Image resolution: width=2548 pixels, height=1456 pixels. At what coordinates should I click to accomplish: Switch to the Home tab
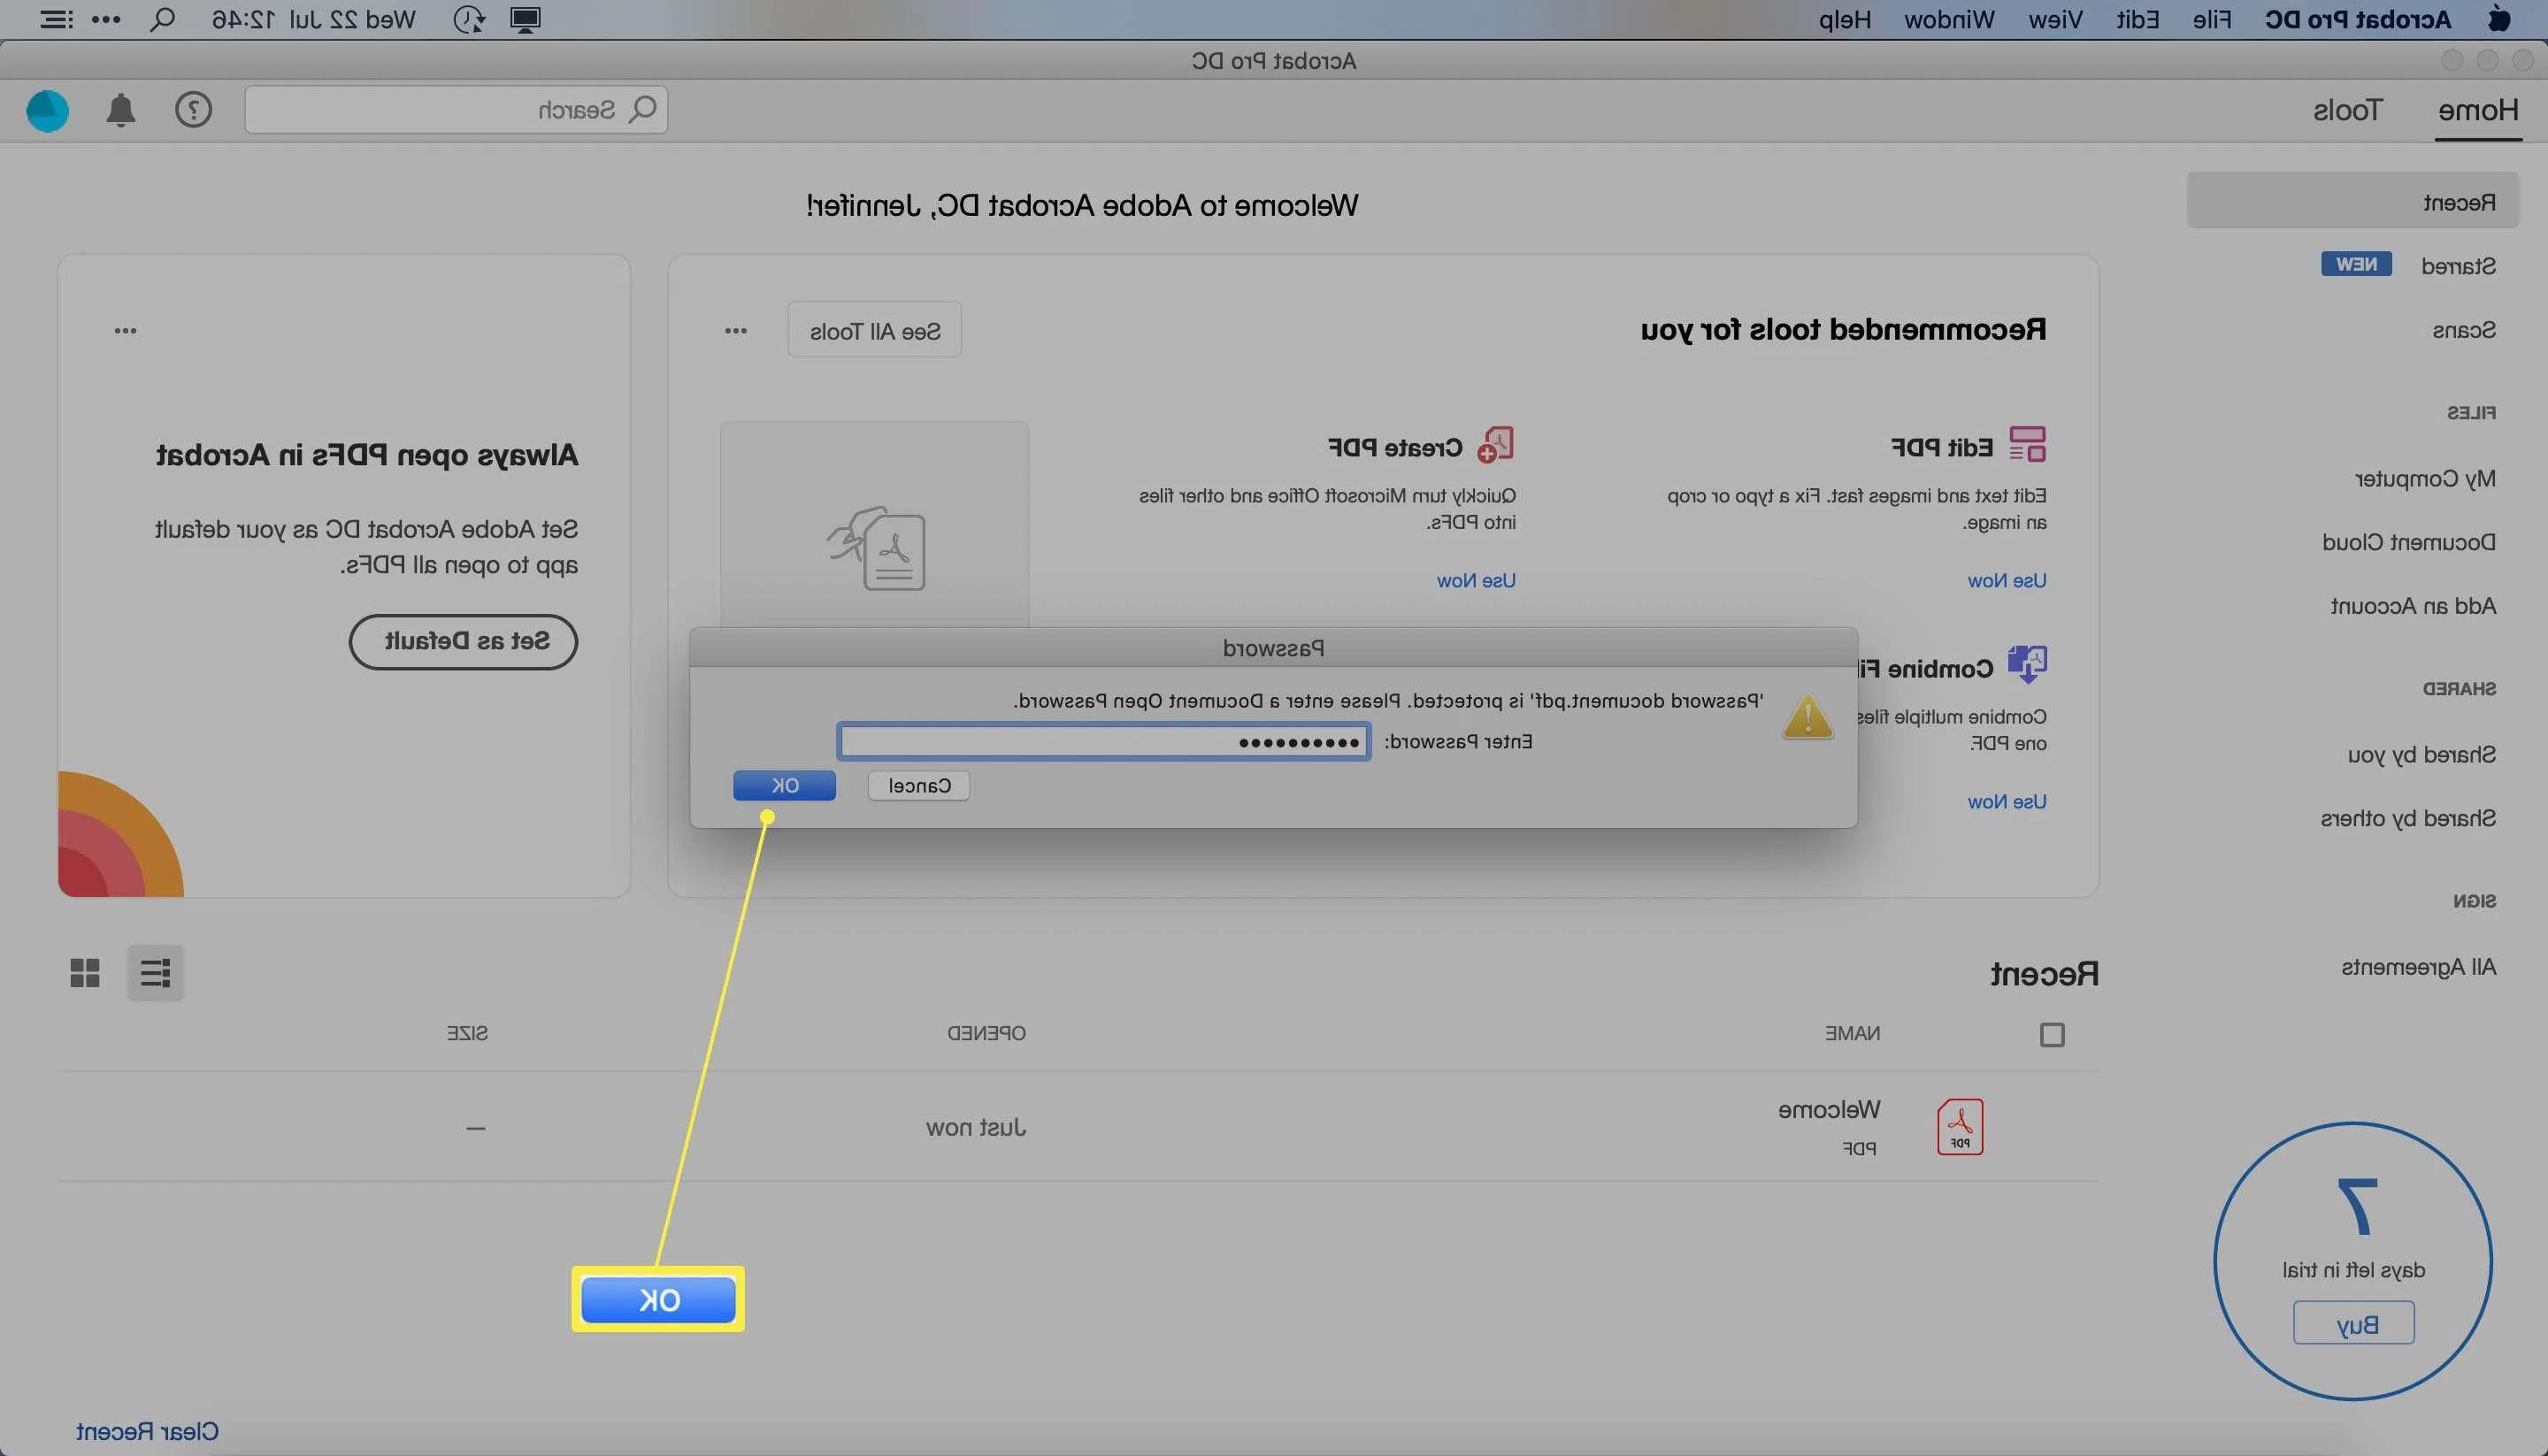pos(2477,110)
